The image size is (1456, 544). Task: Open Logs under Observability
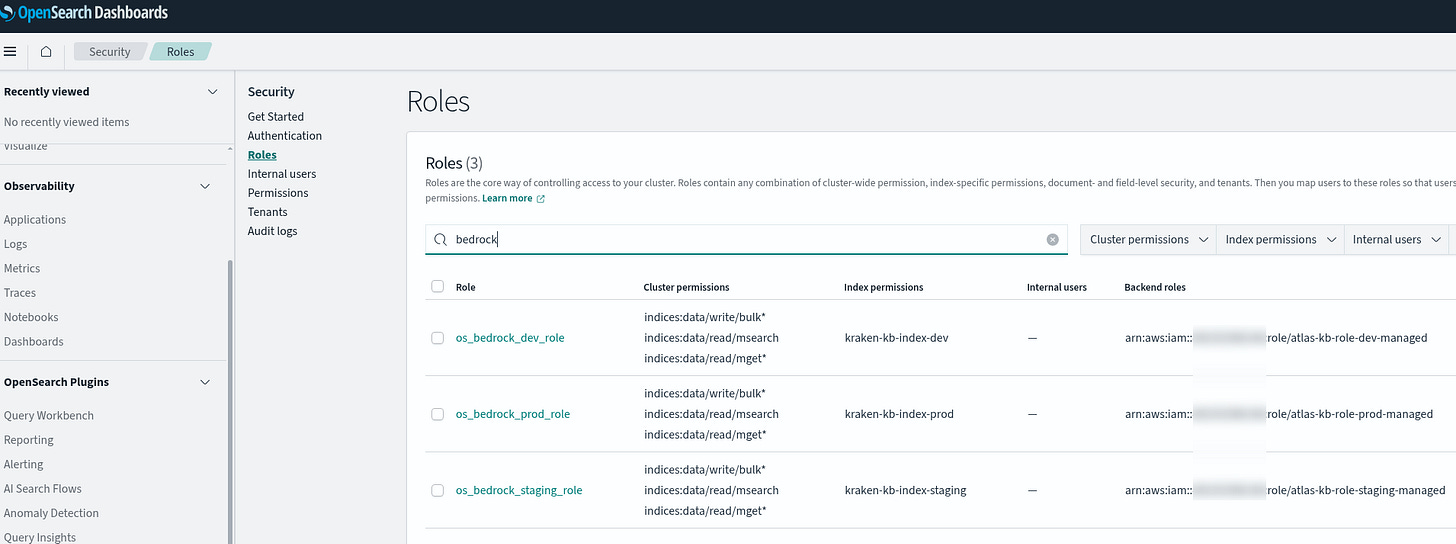(x=16, y=244)
